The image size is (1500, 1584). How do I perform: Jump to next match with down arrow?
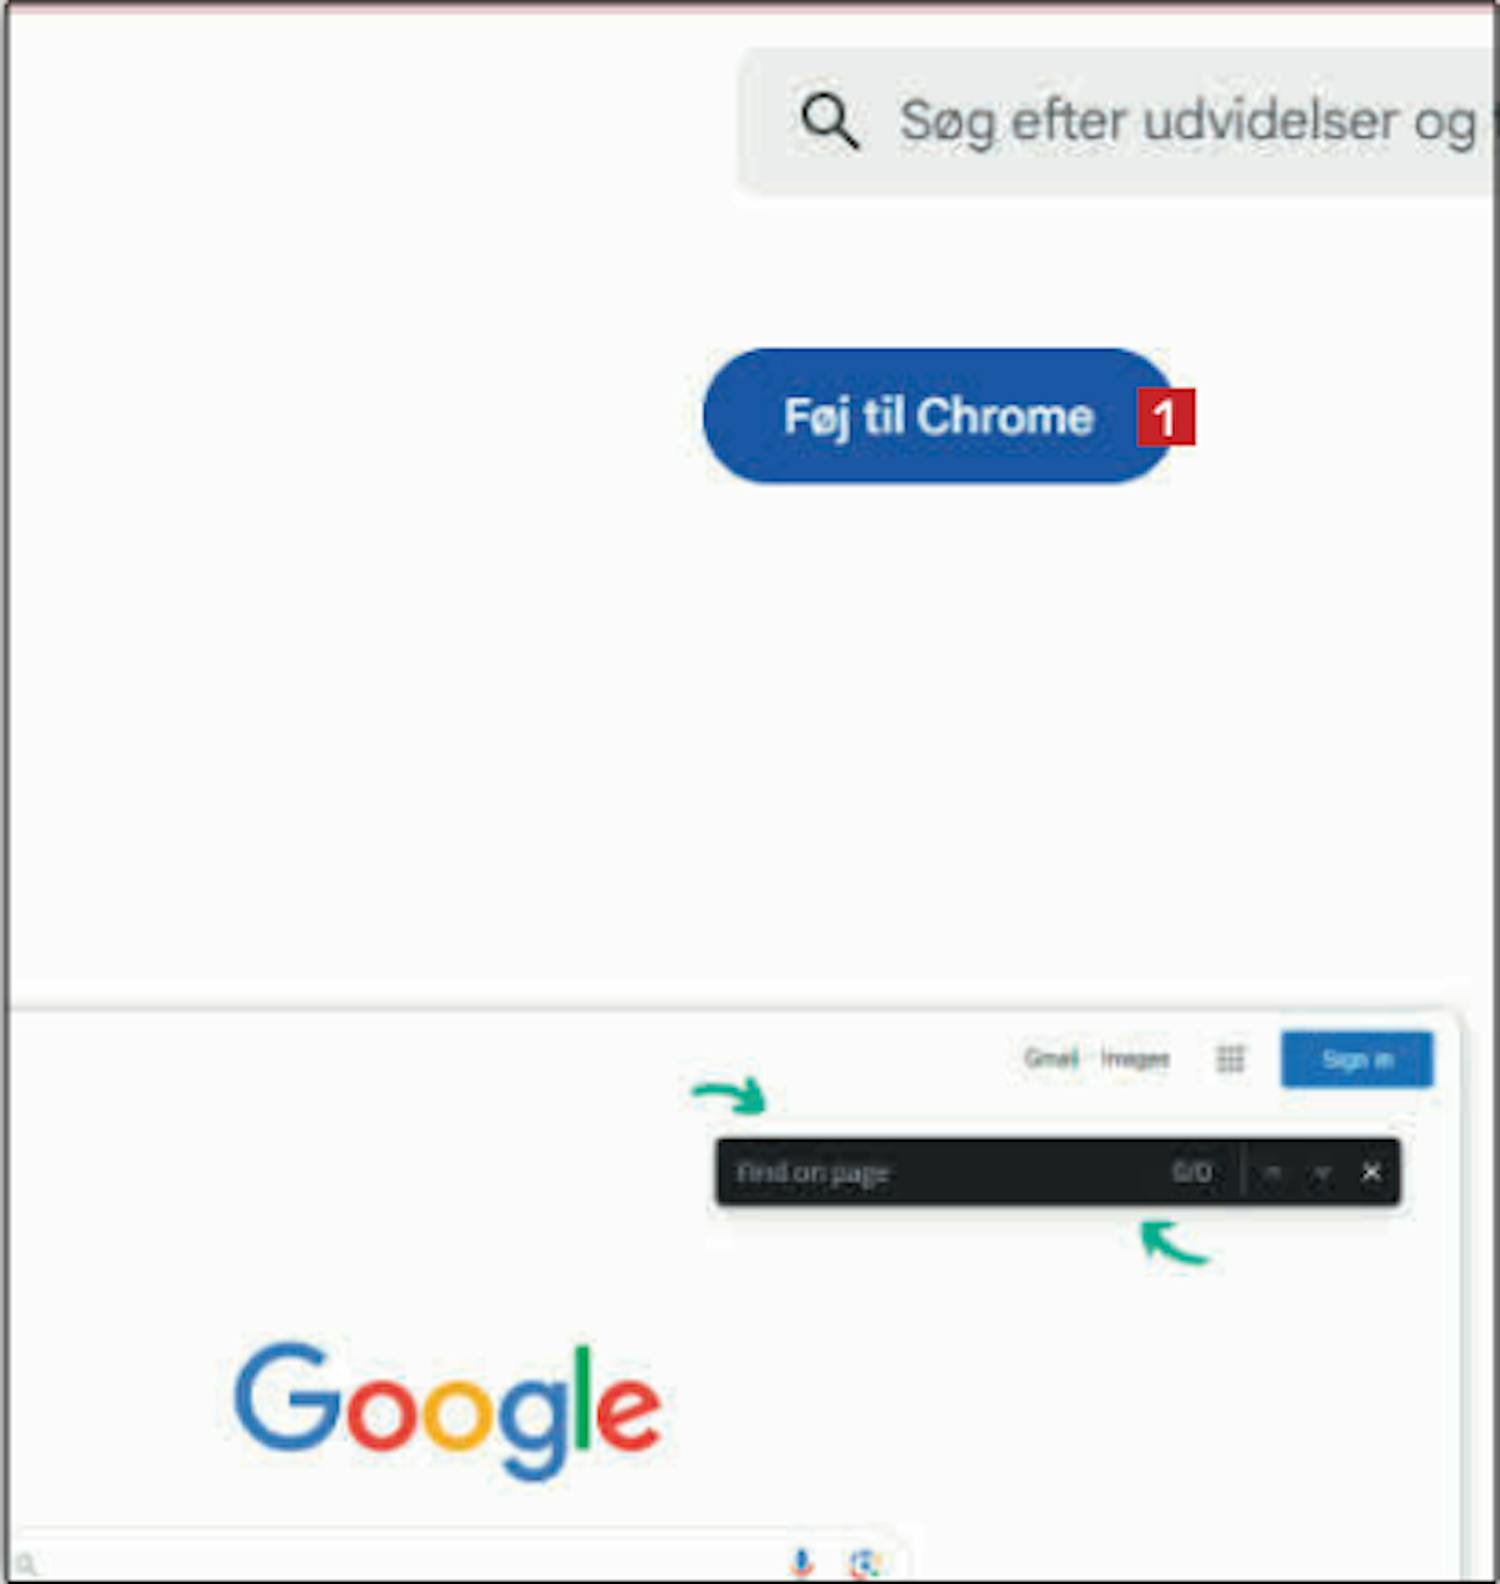pyautogui.click(x=1322, y=1172)
